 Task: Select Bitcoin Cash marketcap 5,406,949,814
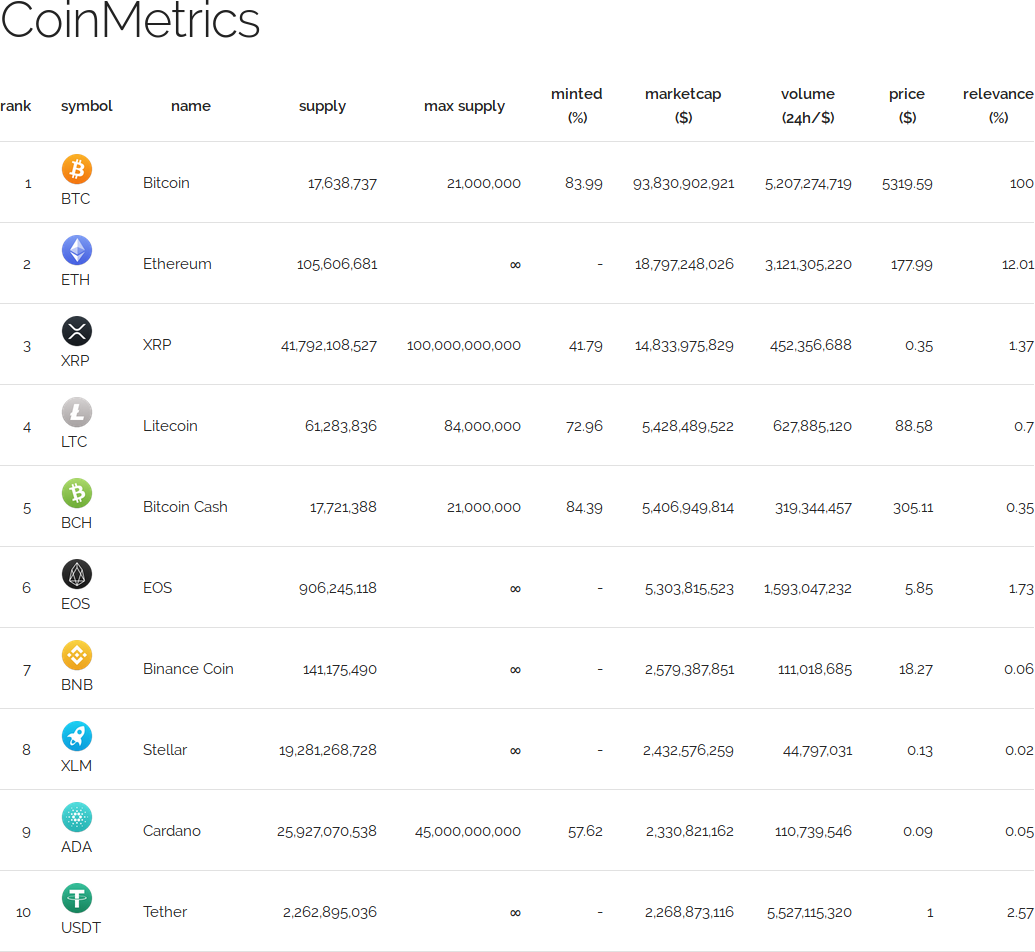point(688,508)
